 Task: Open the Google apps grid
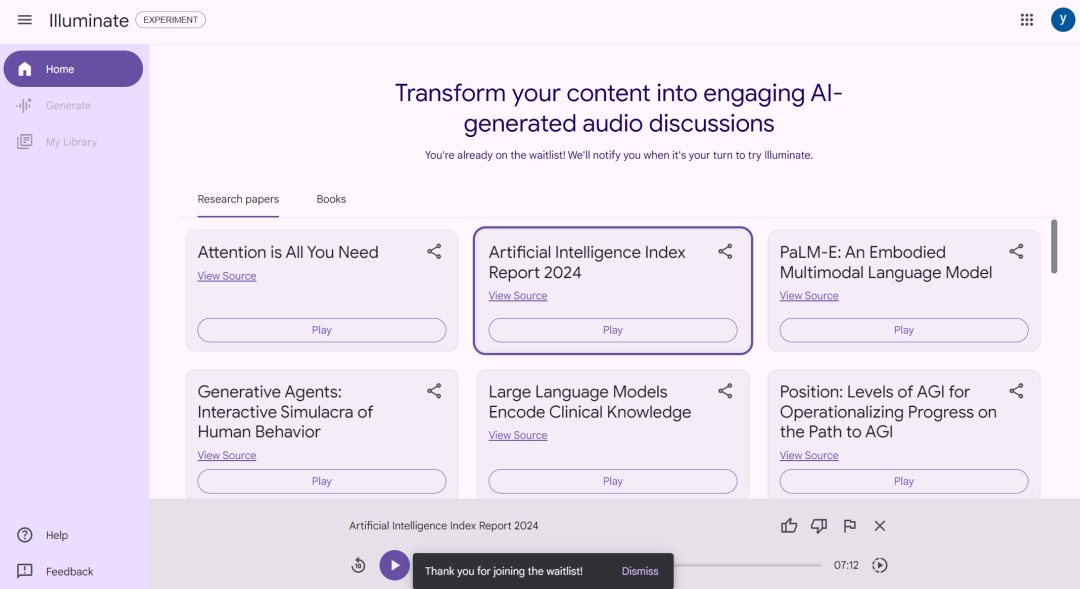[x=1026, y=20]
